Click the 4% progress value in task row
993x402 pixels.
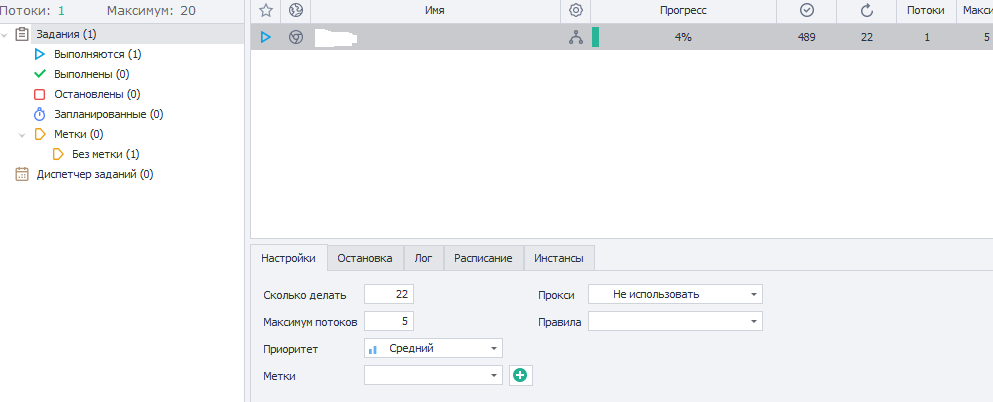683,37
